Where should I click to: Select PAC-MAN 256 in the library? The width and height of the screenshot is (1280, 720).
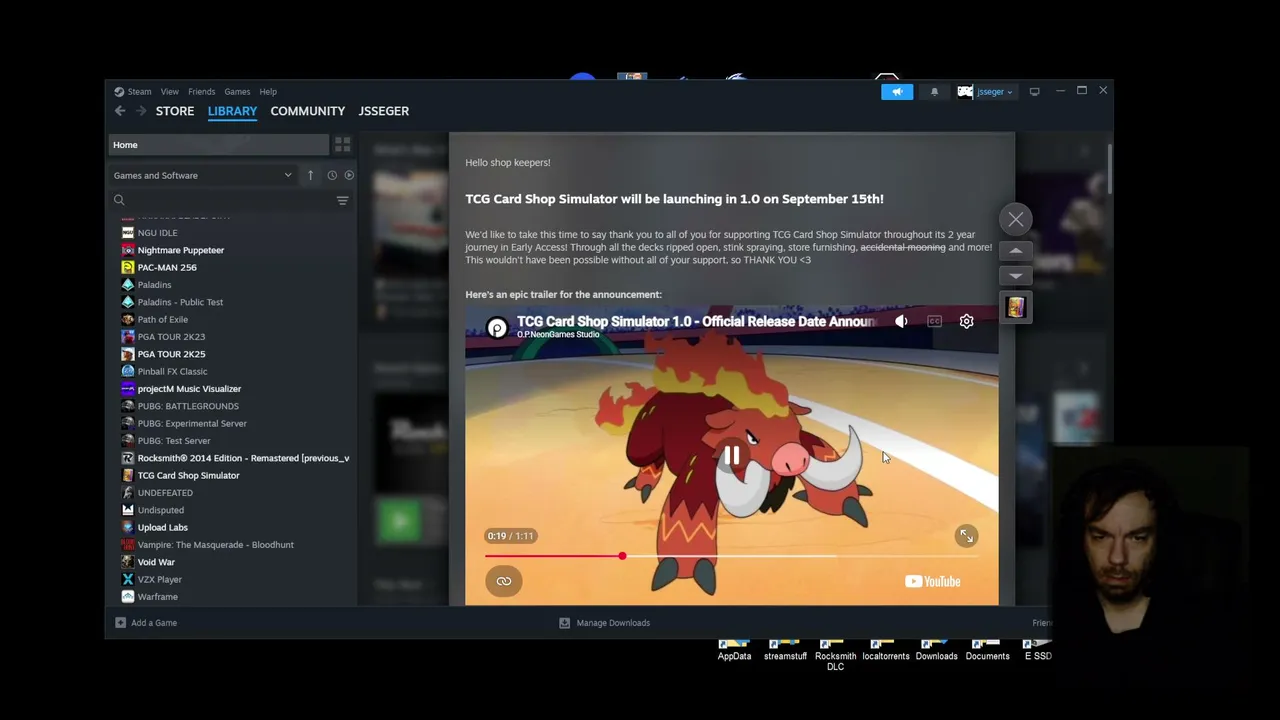tap(167, 267)
